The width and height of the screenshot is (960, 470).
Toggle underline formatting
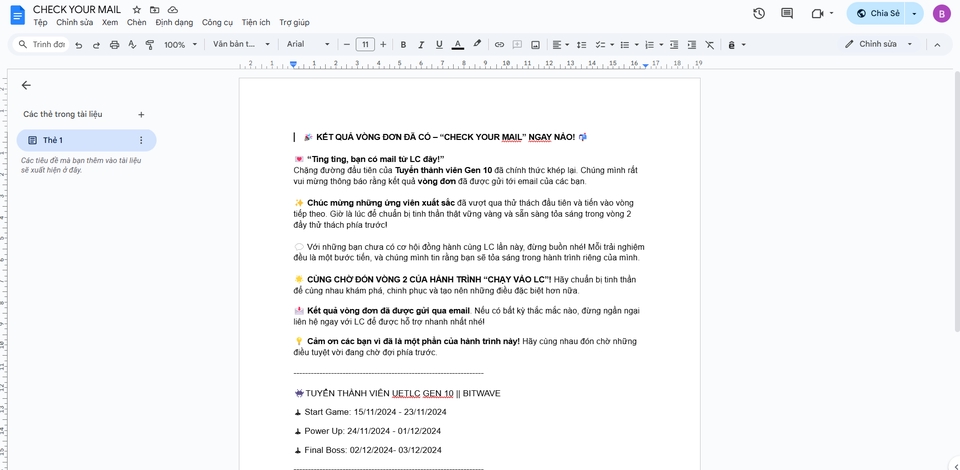pos(439,45)
